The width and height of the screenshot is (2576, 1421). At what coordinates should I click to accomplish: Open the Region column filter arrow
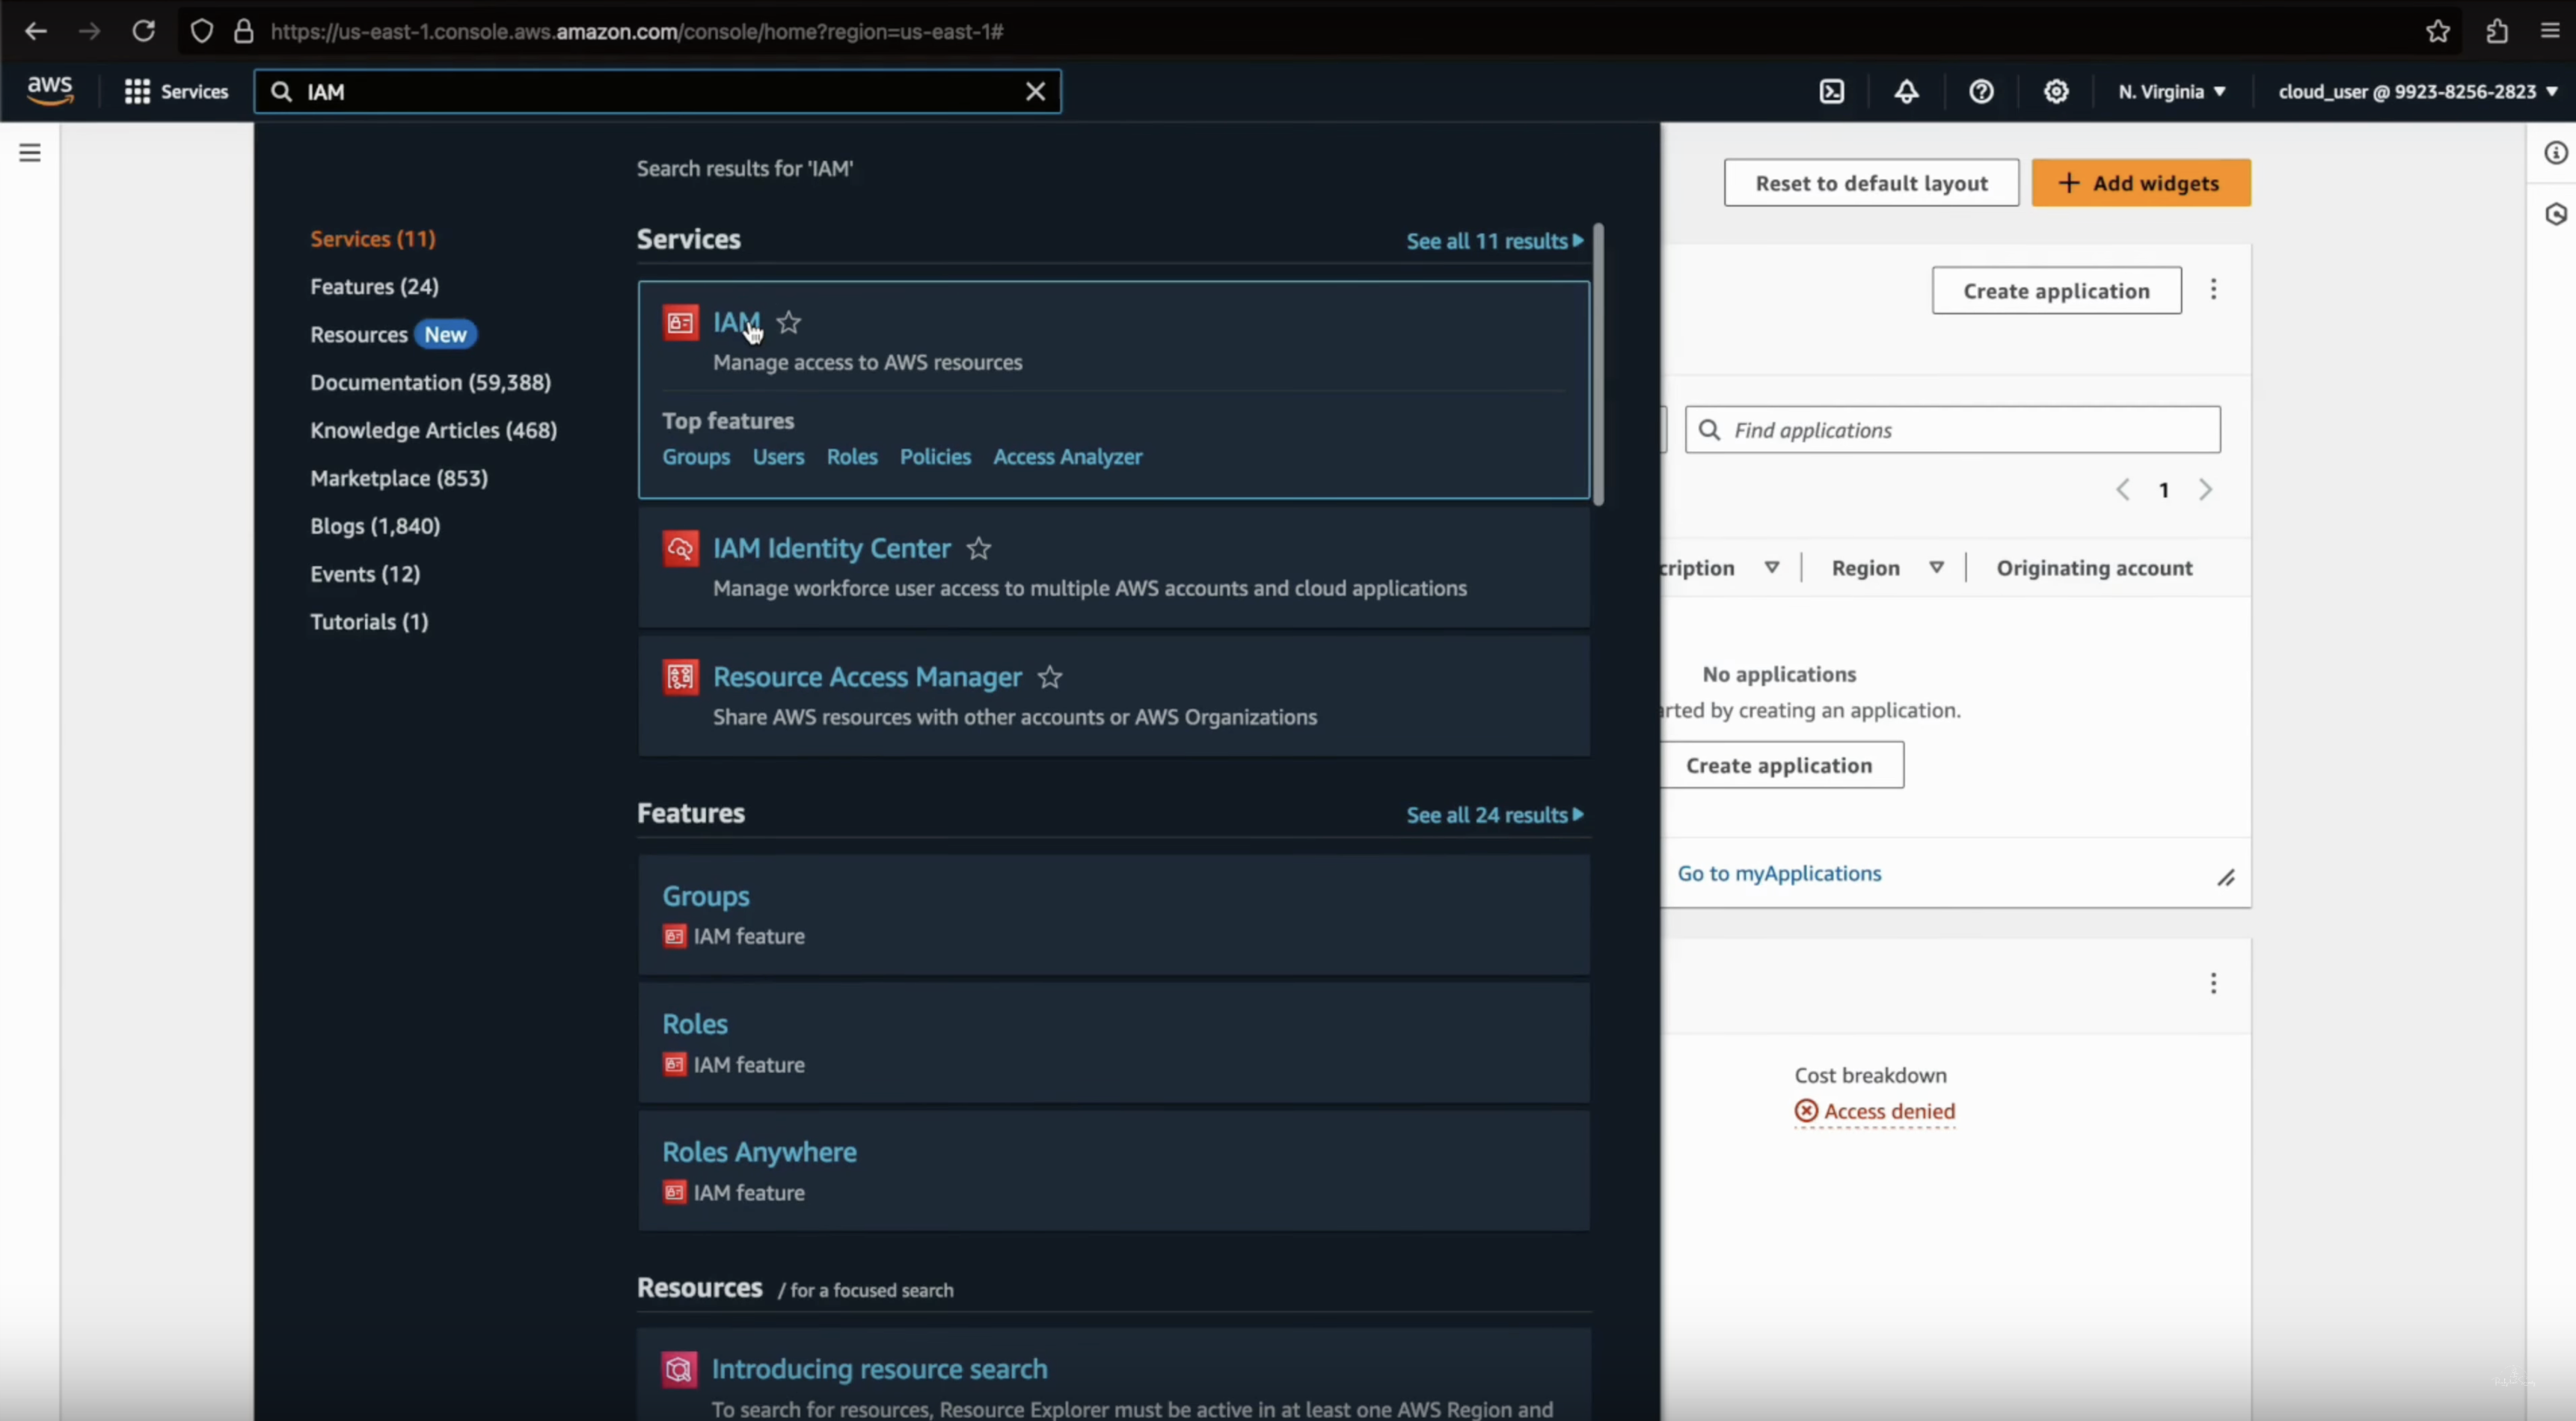click(x=1936, y=567)
